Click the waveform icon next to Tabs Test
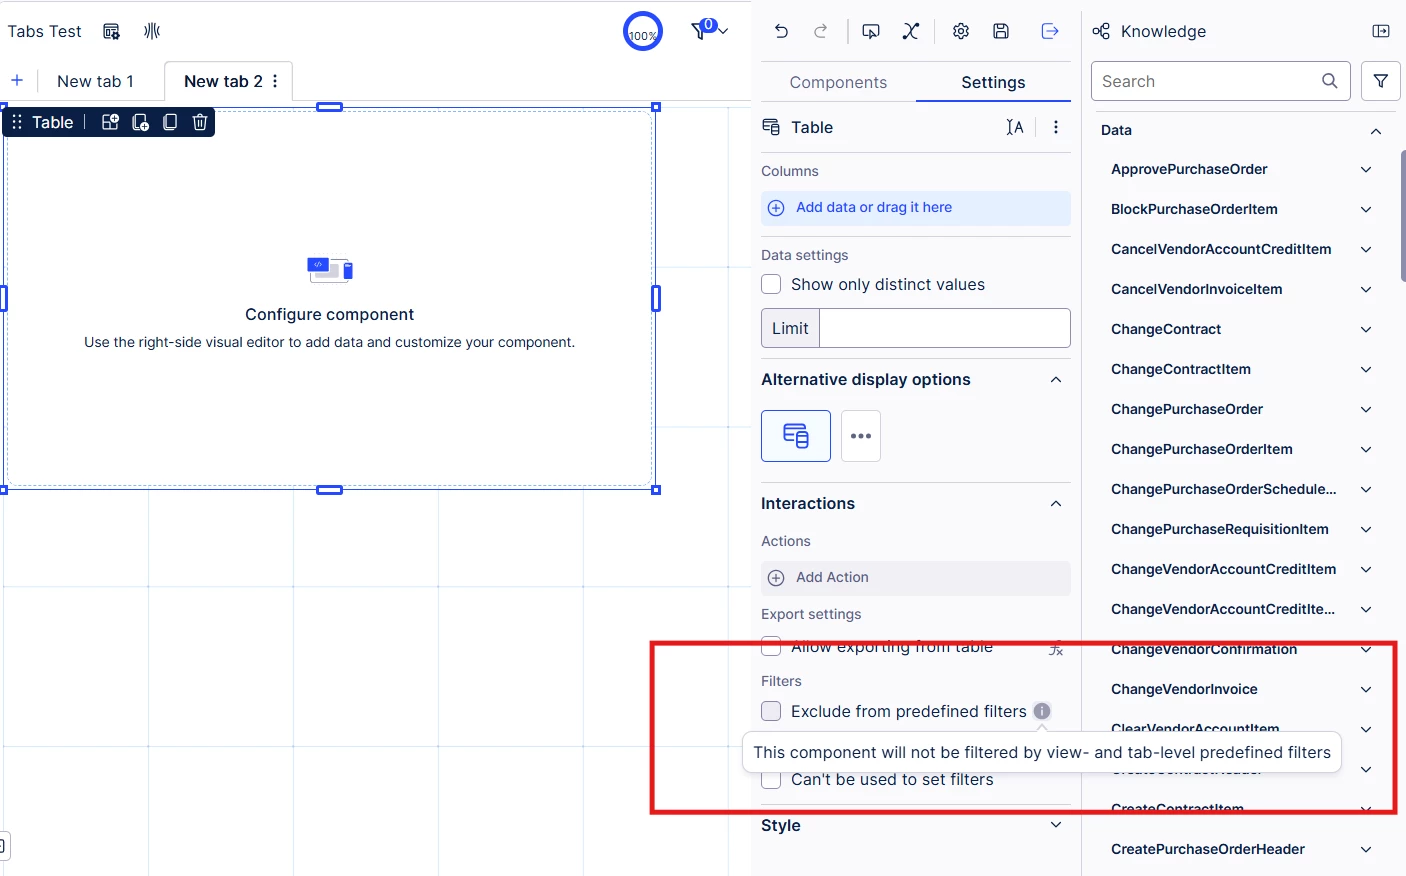This screenshot has height=876, width=1406. (152, 32)
